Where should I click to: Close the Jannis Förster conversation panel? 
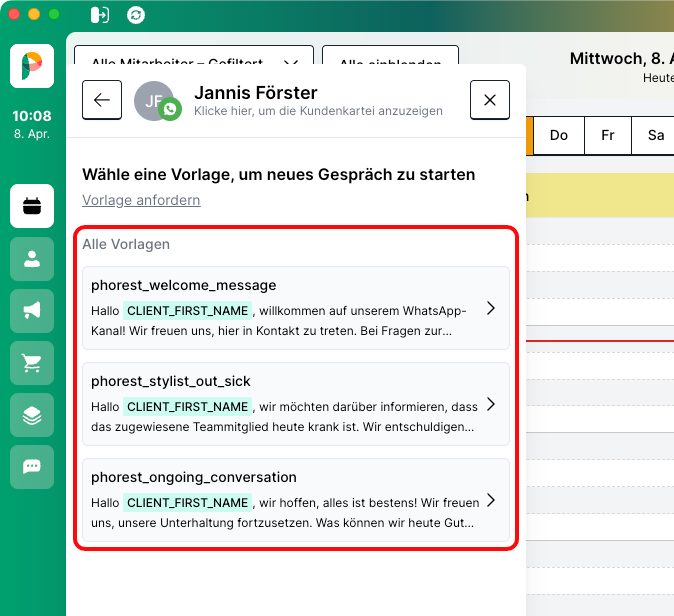coord(489,100)
